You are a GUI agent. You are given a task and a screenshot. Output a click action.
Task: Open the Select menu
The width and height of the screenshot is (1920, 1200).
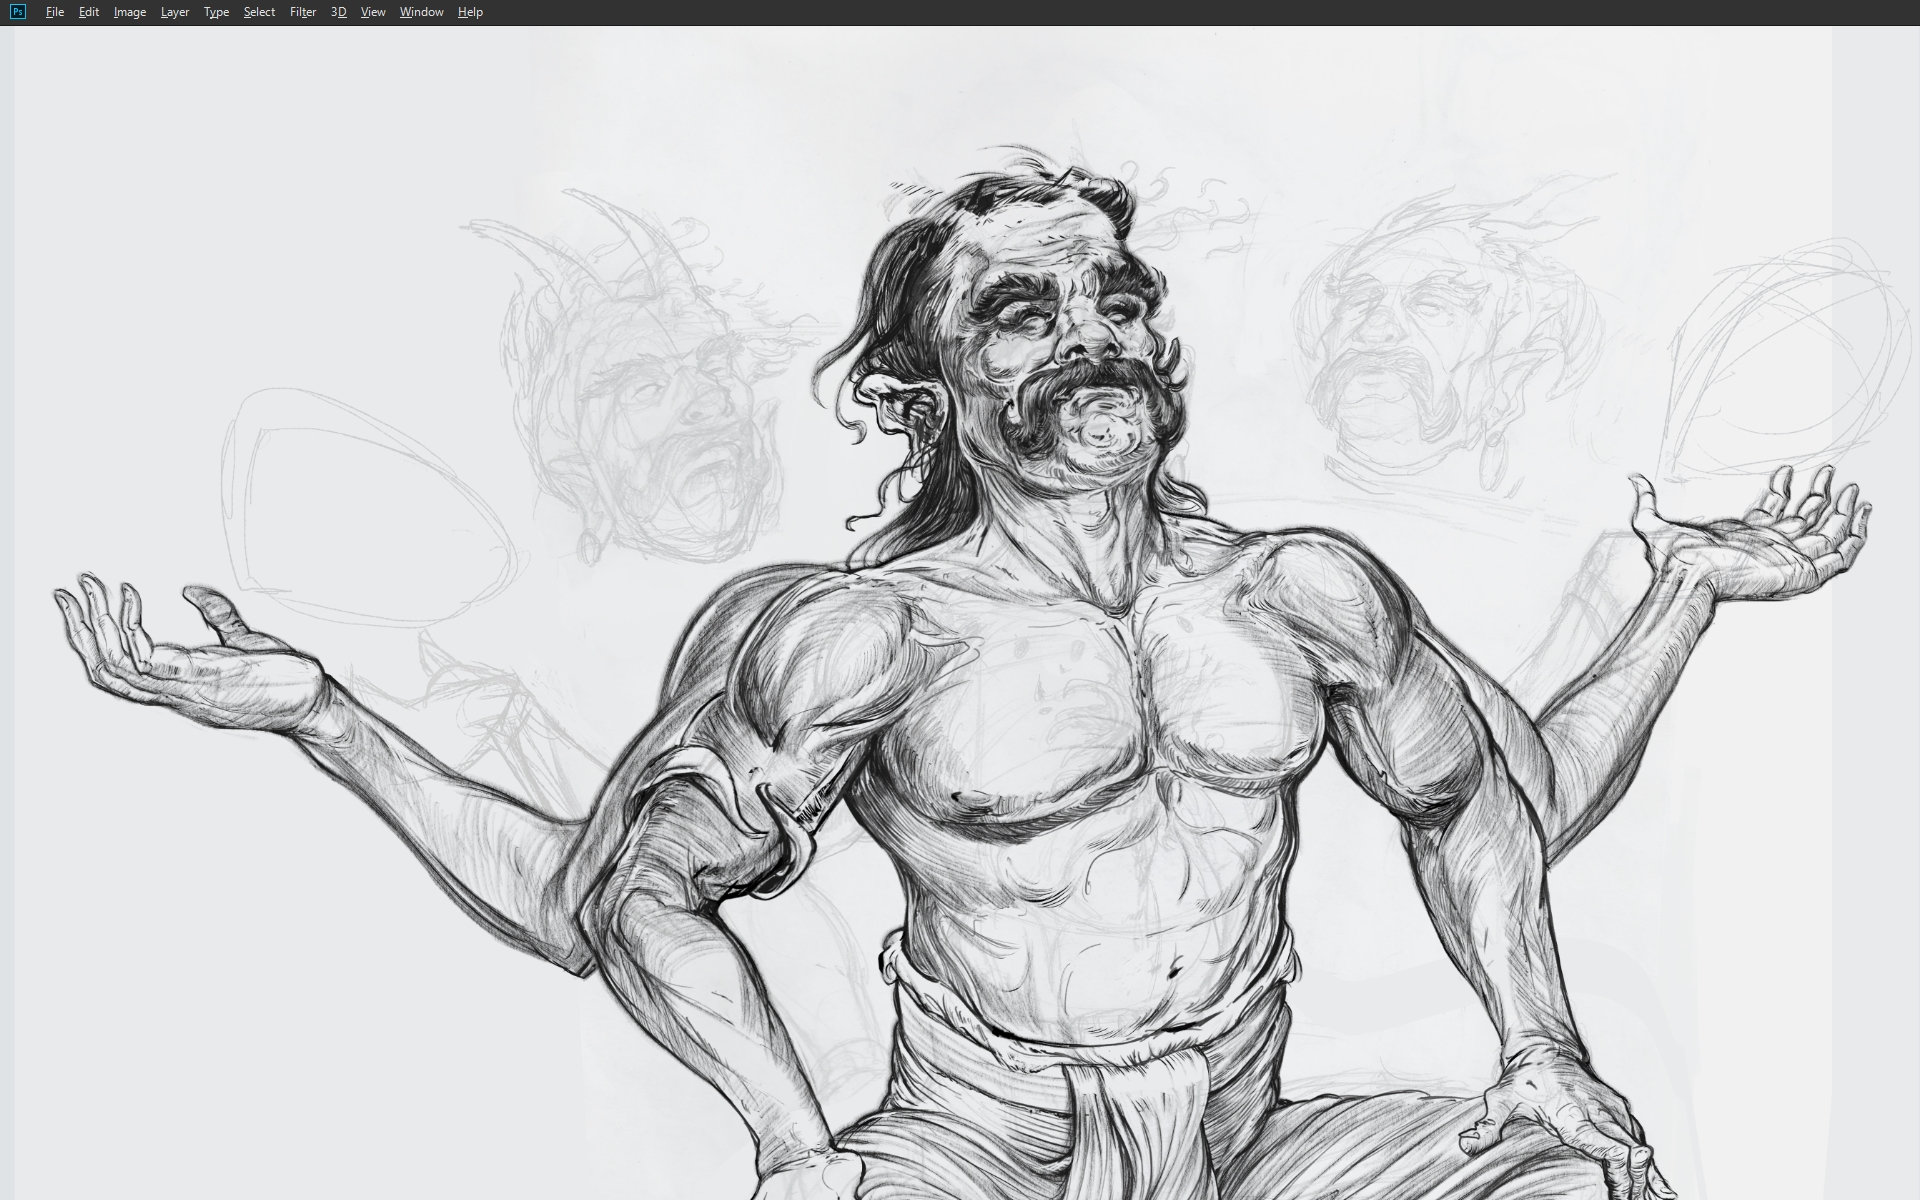coord(259,12)
